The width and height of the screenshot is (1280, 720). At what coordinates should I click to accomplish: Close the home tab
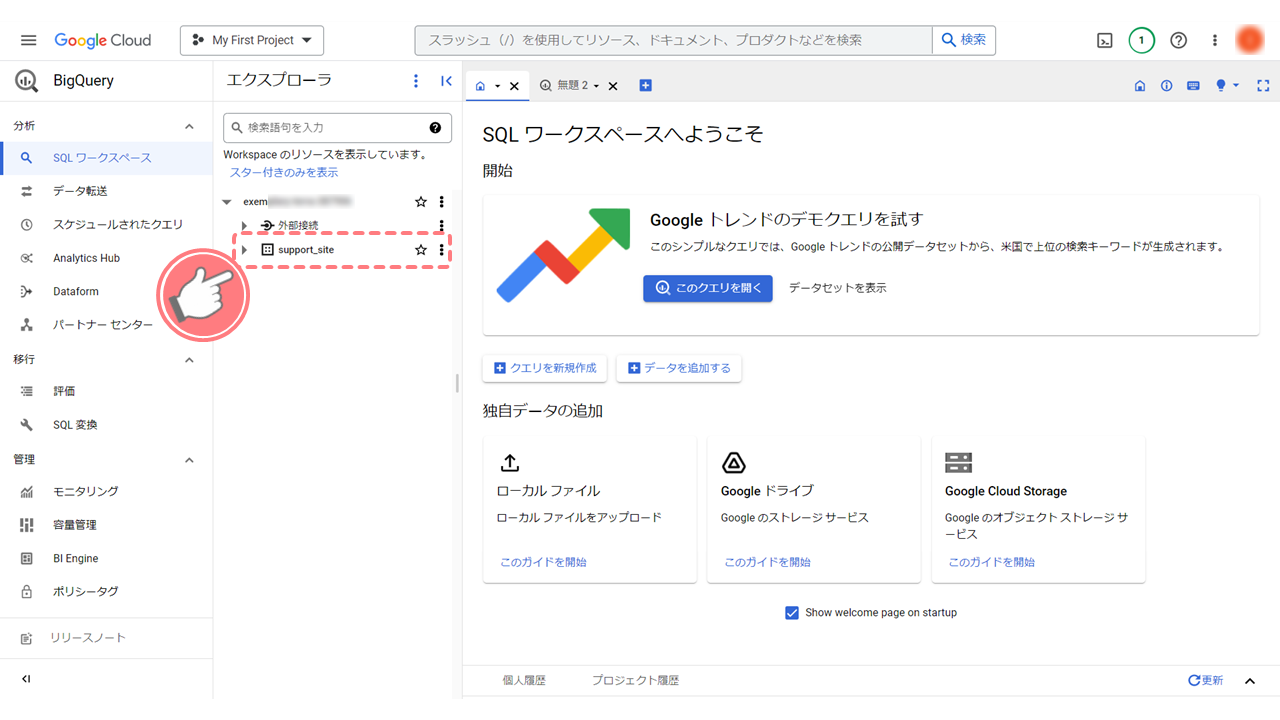point(514,86)
